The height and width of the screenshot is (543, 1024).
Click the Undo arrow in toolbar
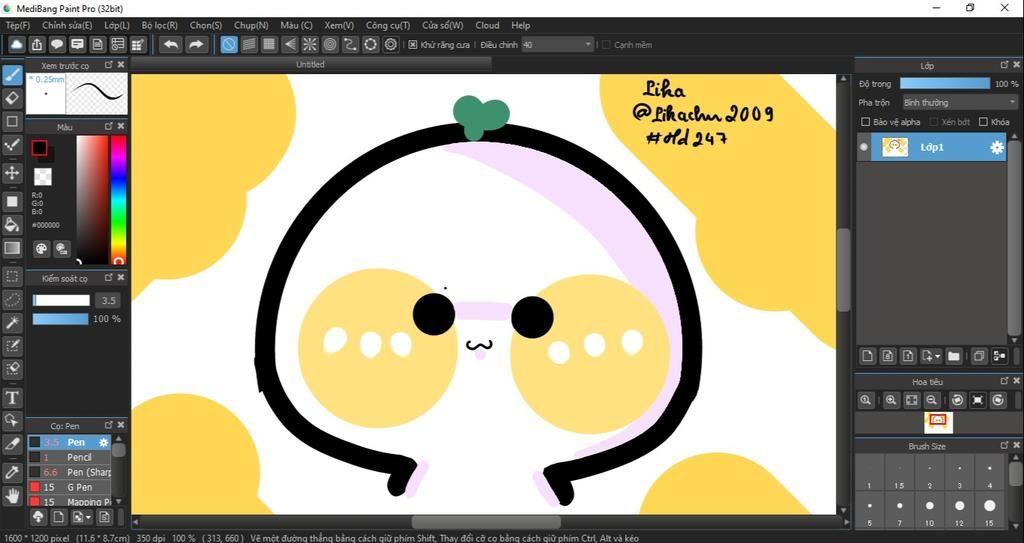click(171, 44)
